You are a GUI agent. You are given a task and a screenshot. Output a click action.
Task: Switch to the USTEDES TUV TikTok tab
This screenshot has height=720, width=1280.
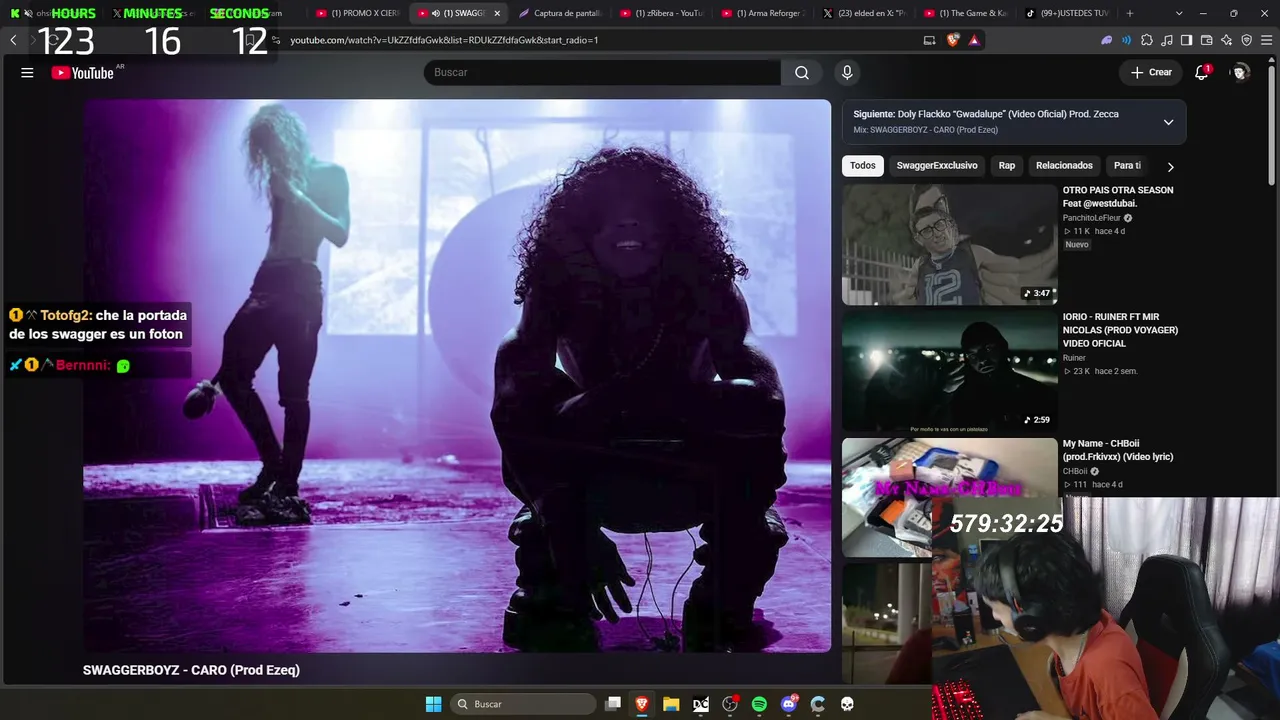coord(1067,13)
